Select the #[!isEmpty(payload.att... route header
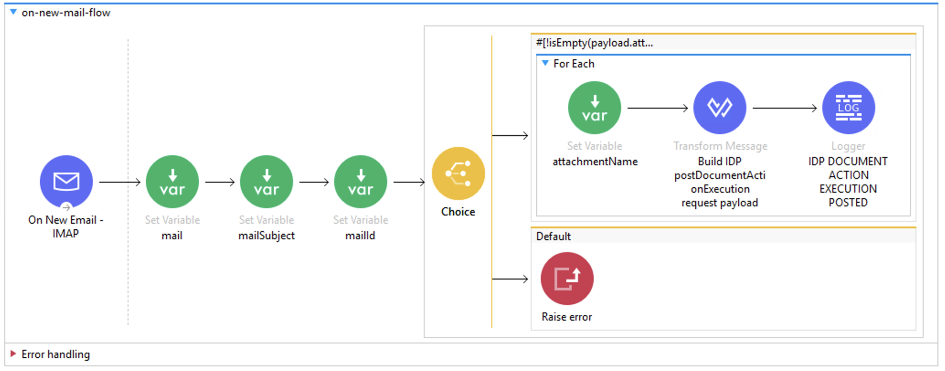This screenshot has height=371, width=945. [x=723, y=43]
